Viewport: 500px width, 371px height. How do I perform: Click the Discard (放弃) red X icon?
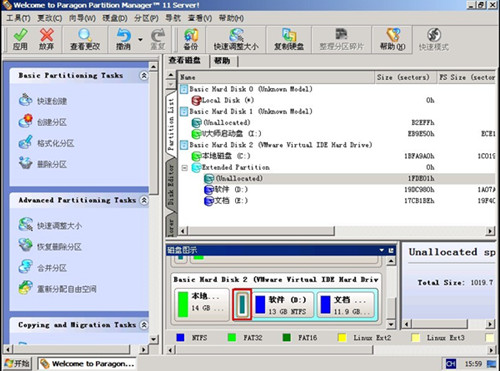[47, 35]
